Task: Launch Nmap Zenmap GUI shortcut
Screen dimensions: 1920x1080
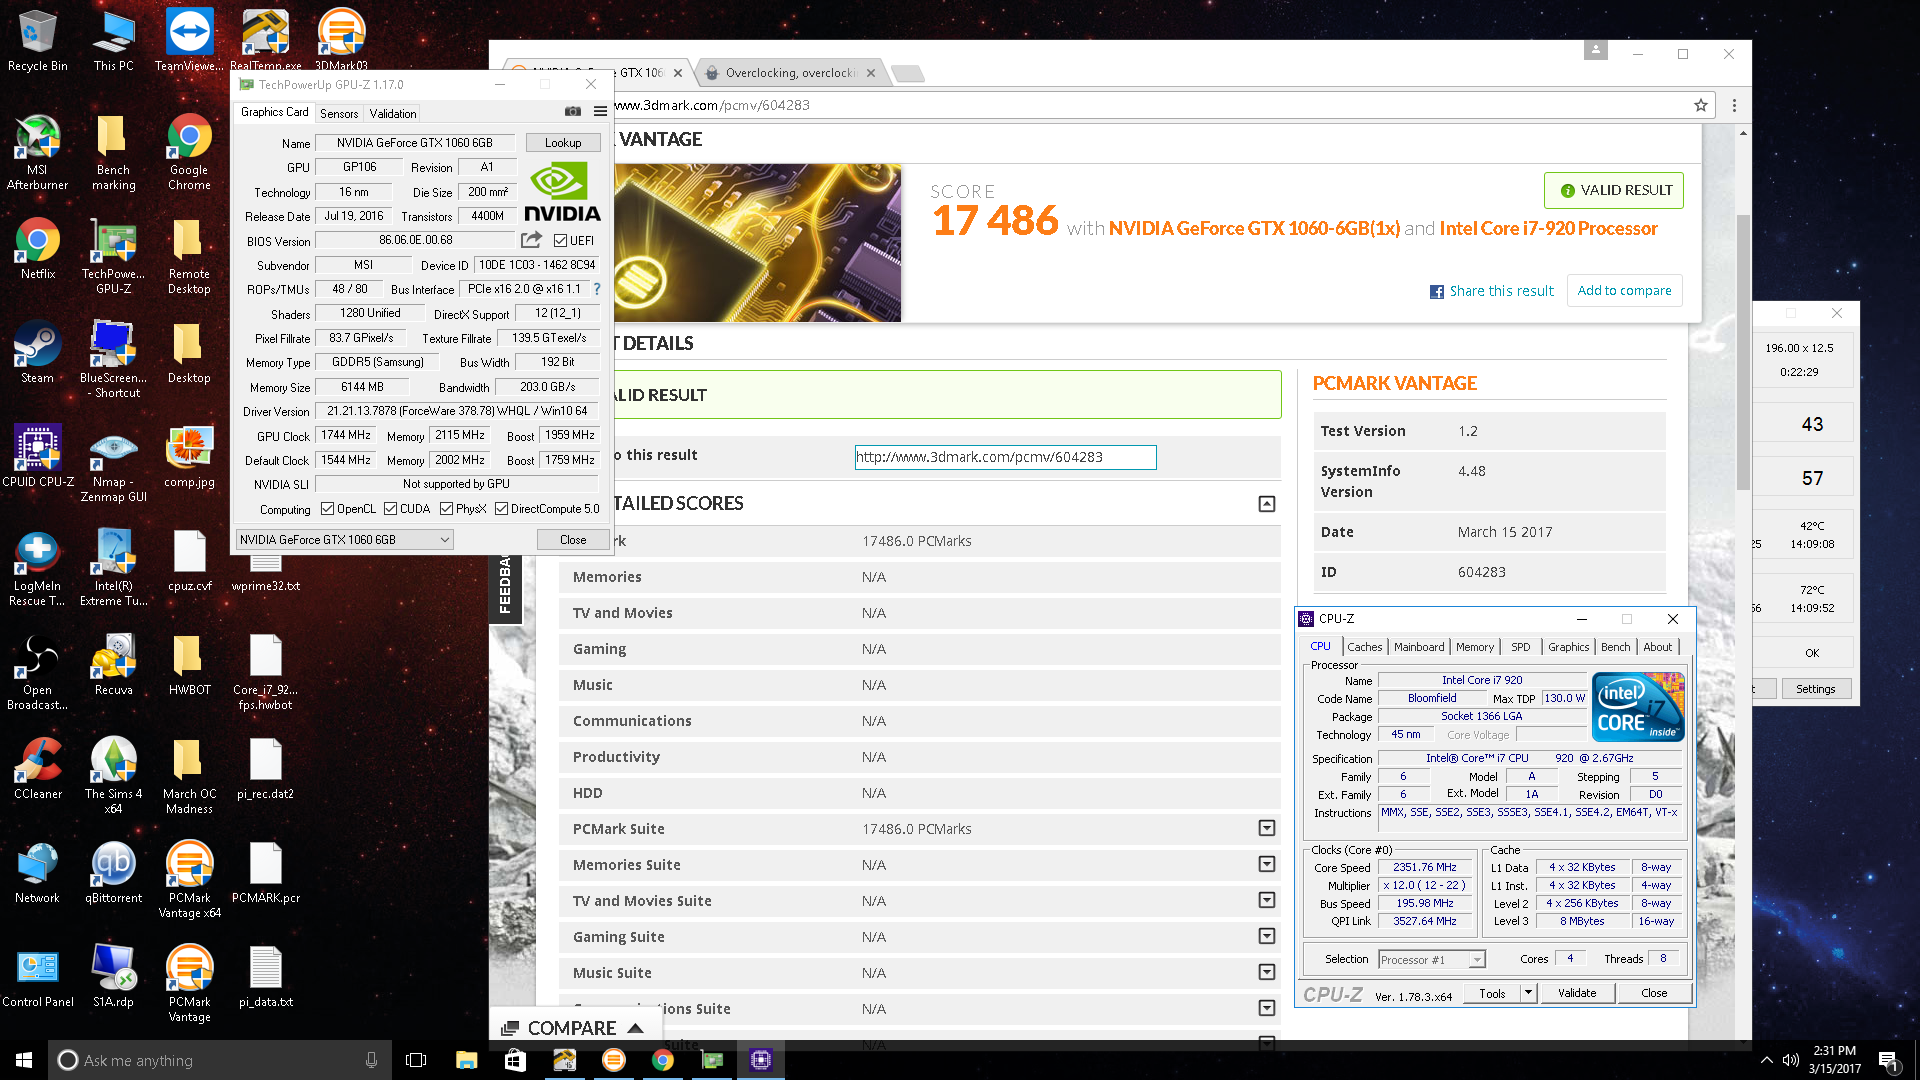Action: pyautogui.click(x=113, y=464)
